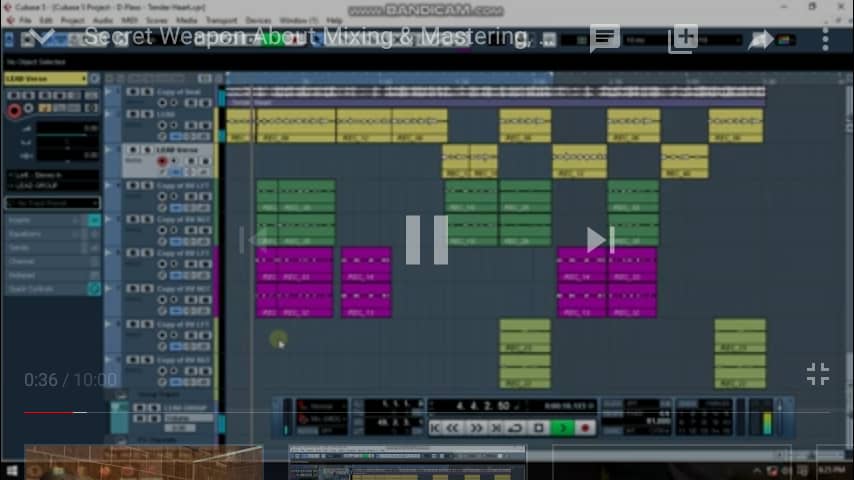Toggle the inspector's large red record enable button
This screenshot has width=854, height=480.
coord(14,111)
